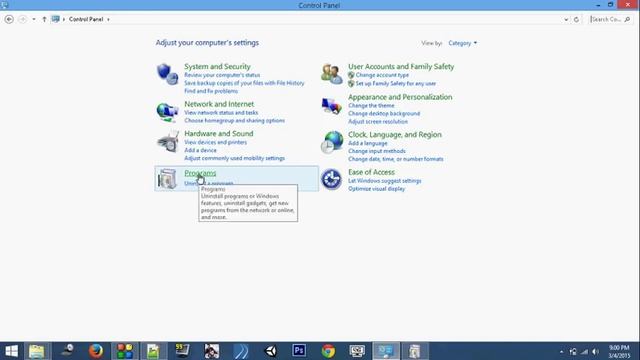The height and width of the screenshot is (360, 640).
Task: Click the search magnifier icon
Action: point(627,19)
